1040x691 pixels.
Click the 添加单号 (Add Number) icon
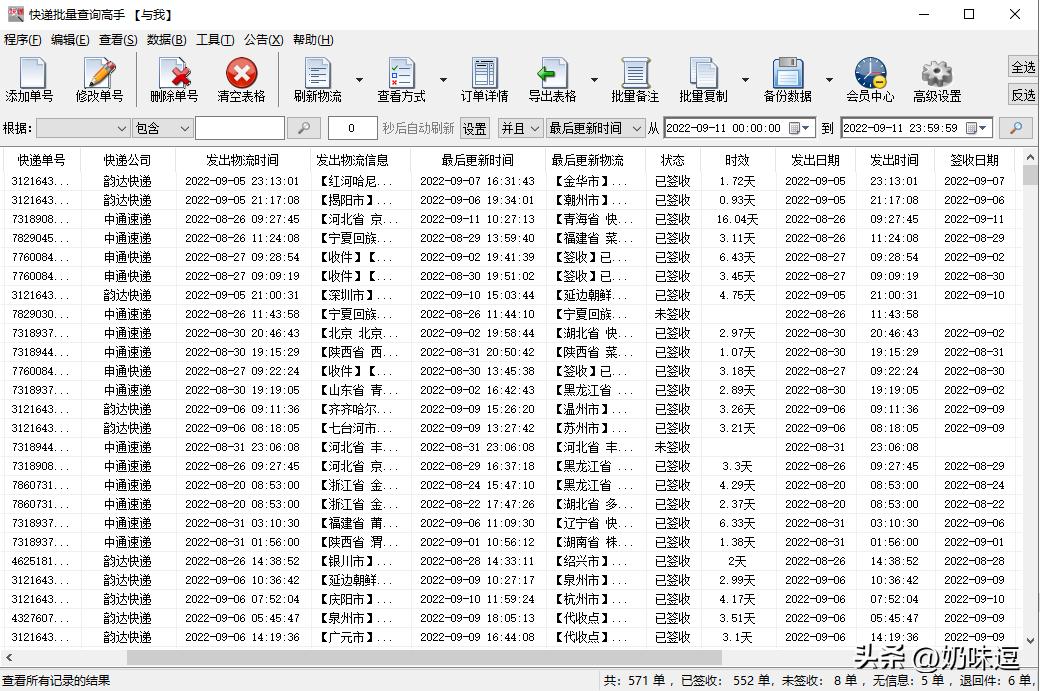(x=31, y=79)
